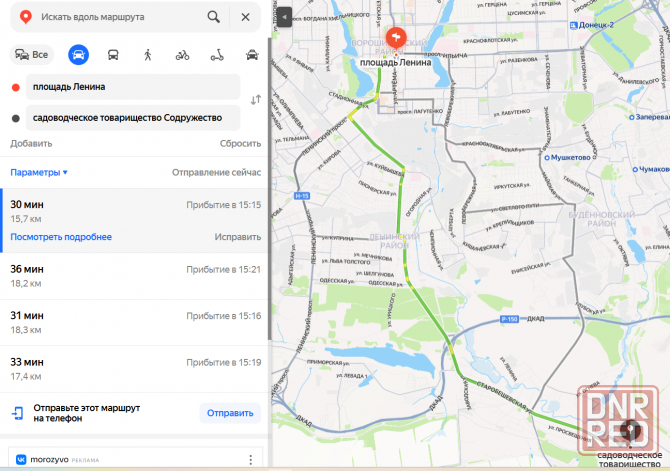Collapse the side panel with arrow button
The width and height of the screenshot is (670, 471).
pos(284,17)
